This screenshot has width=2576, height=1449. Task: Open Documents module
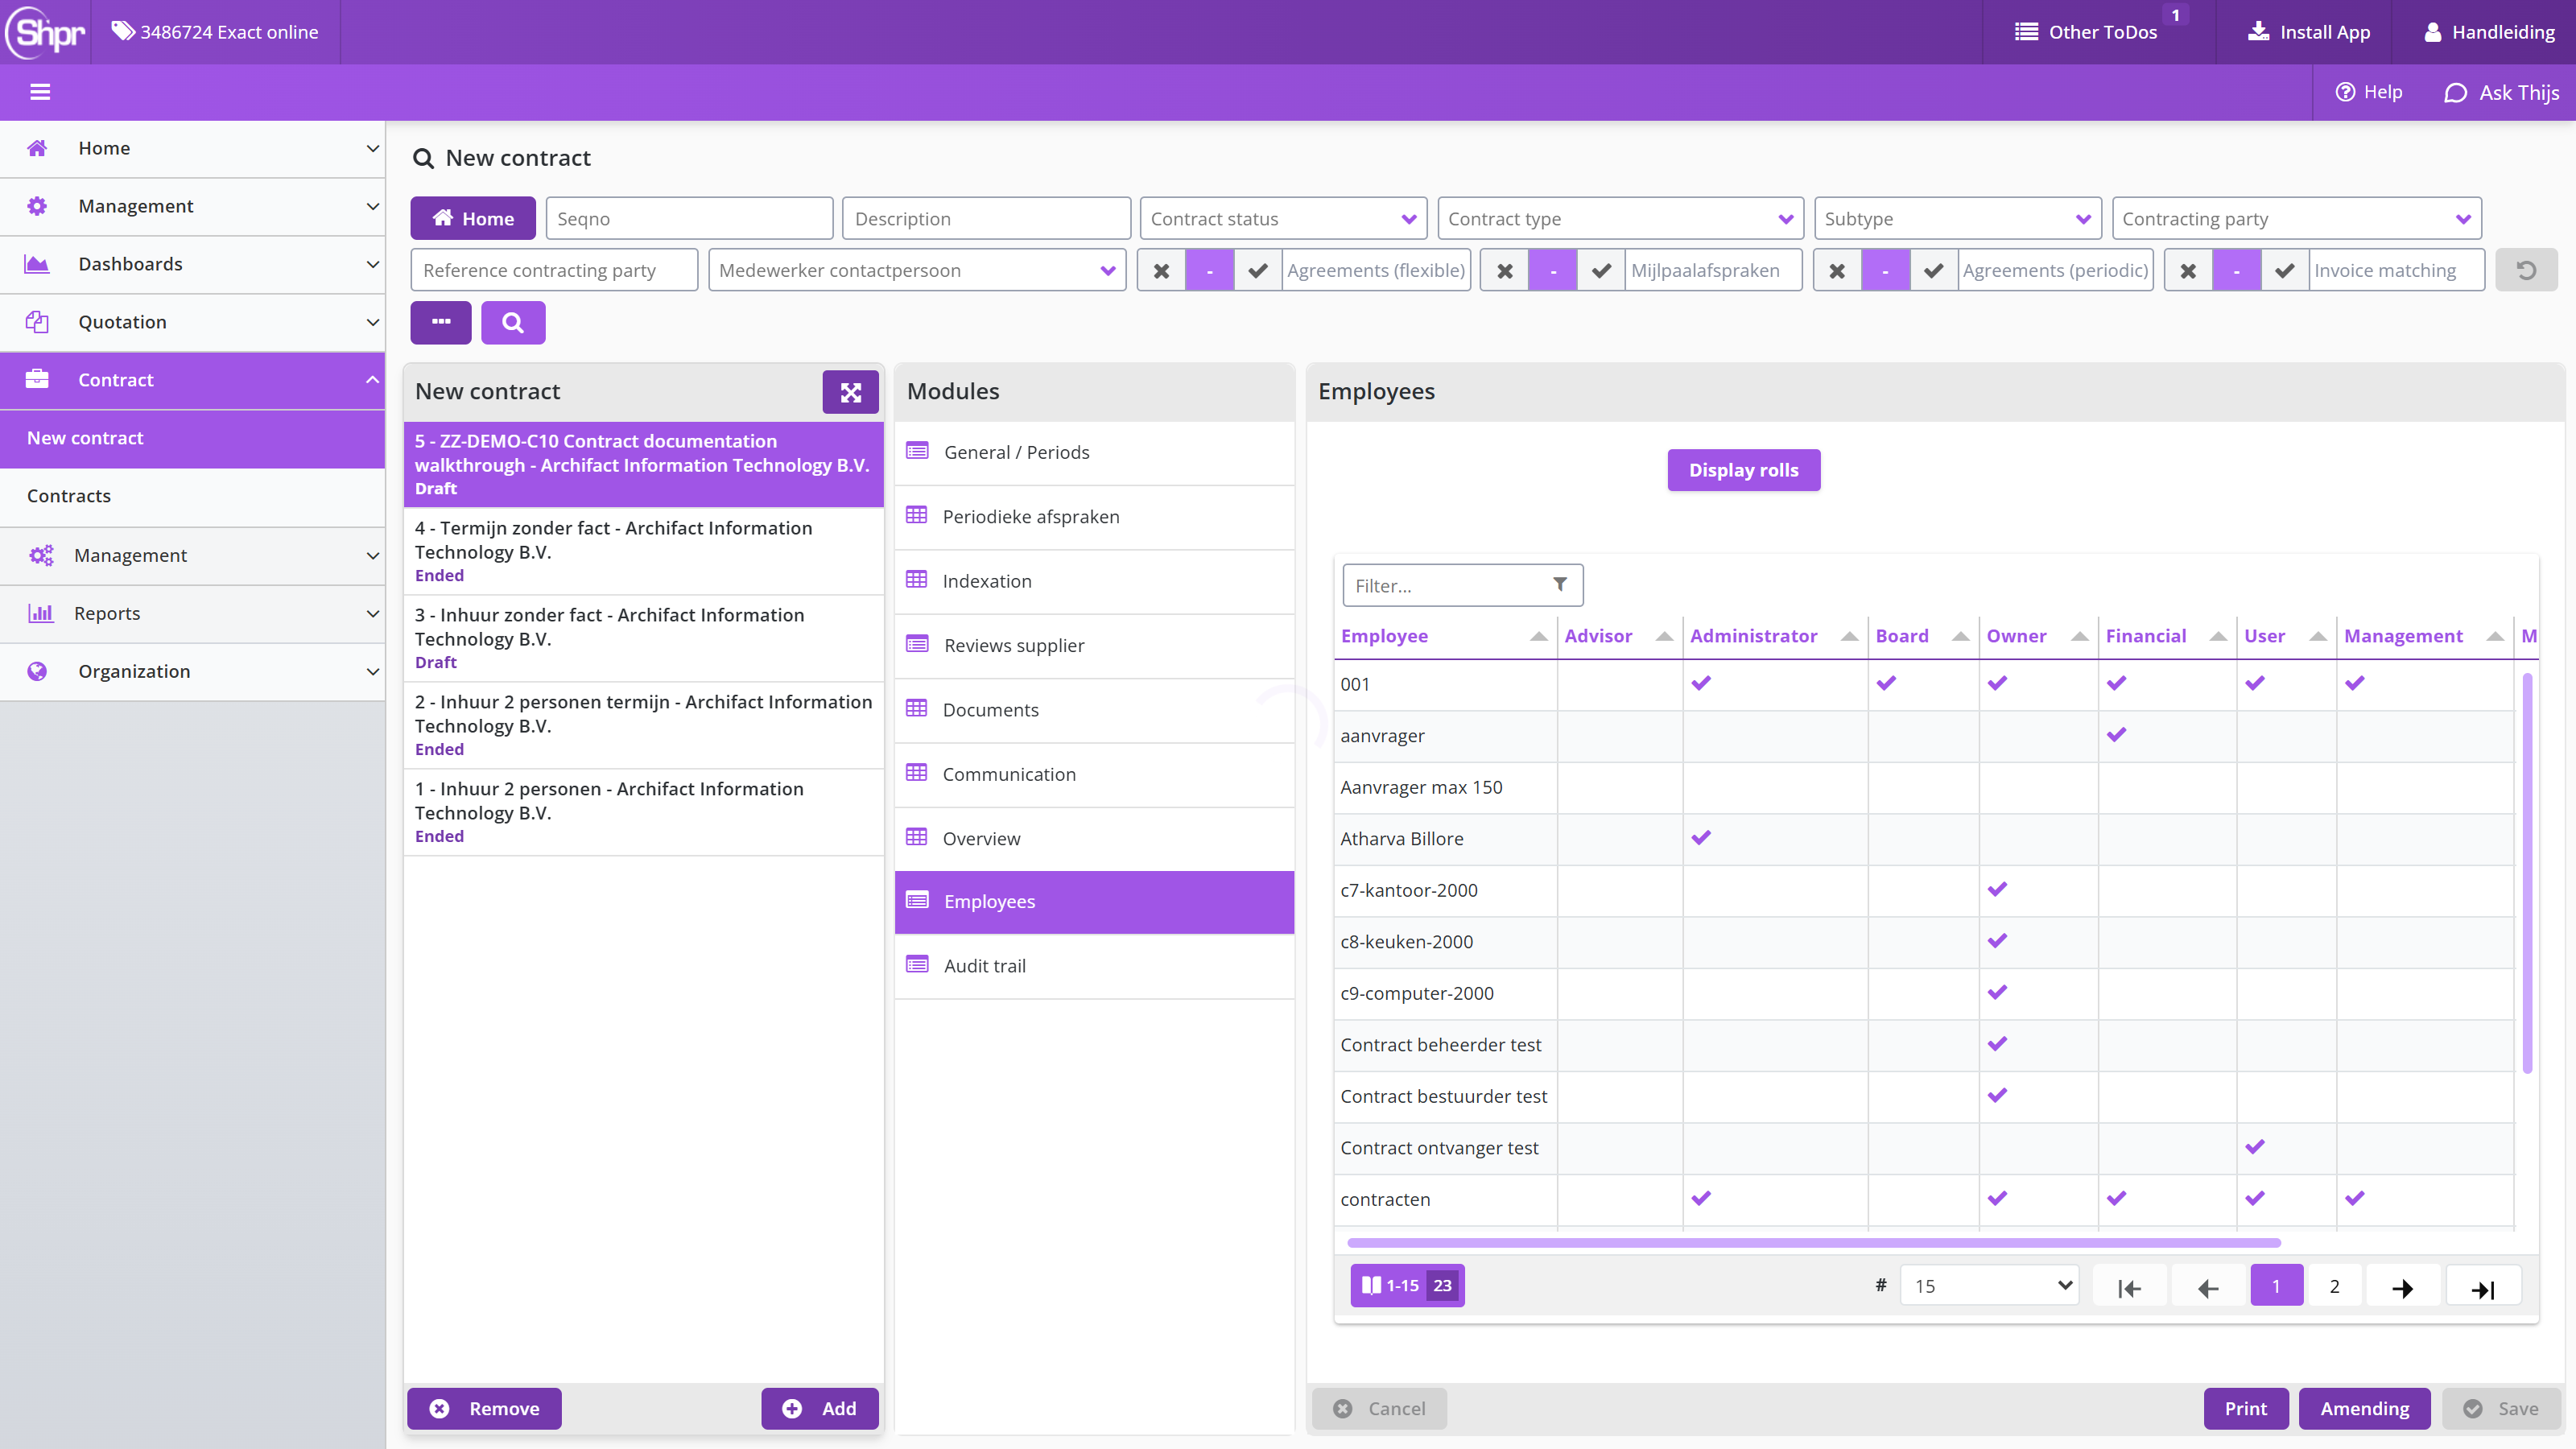click(1094, 710)
